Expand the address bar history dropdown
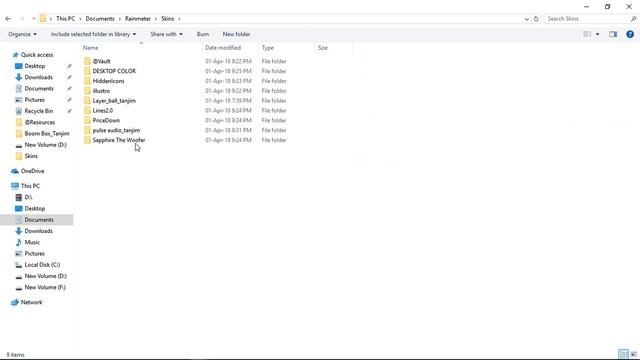Screen dimensions: 640x360 (527, 19)
